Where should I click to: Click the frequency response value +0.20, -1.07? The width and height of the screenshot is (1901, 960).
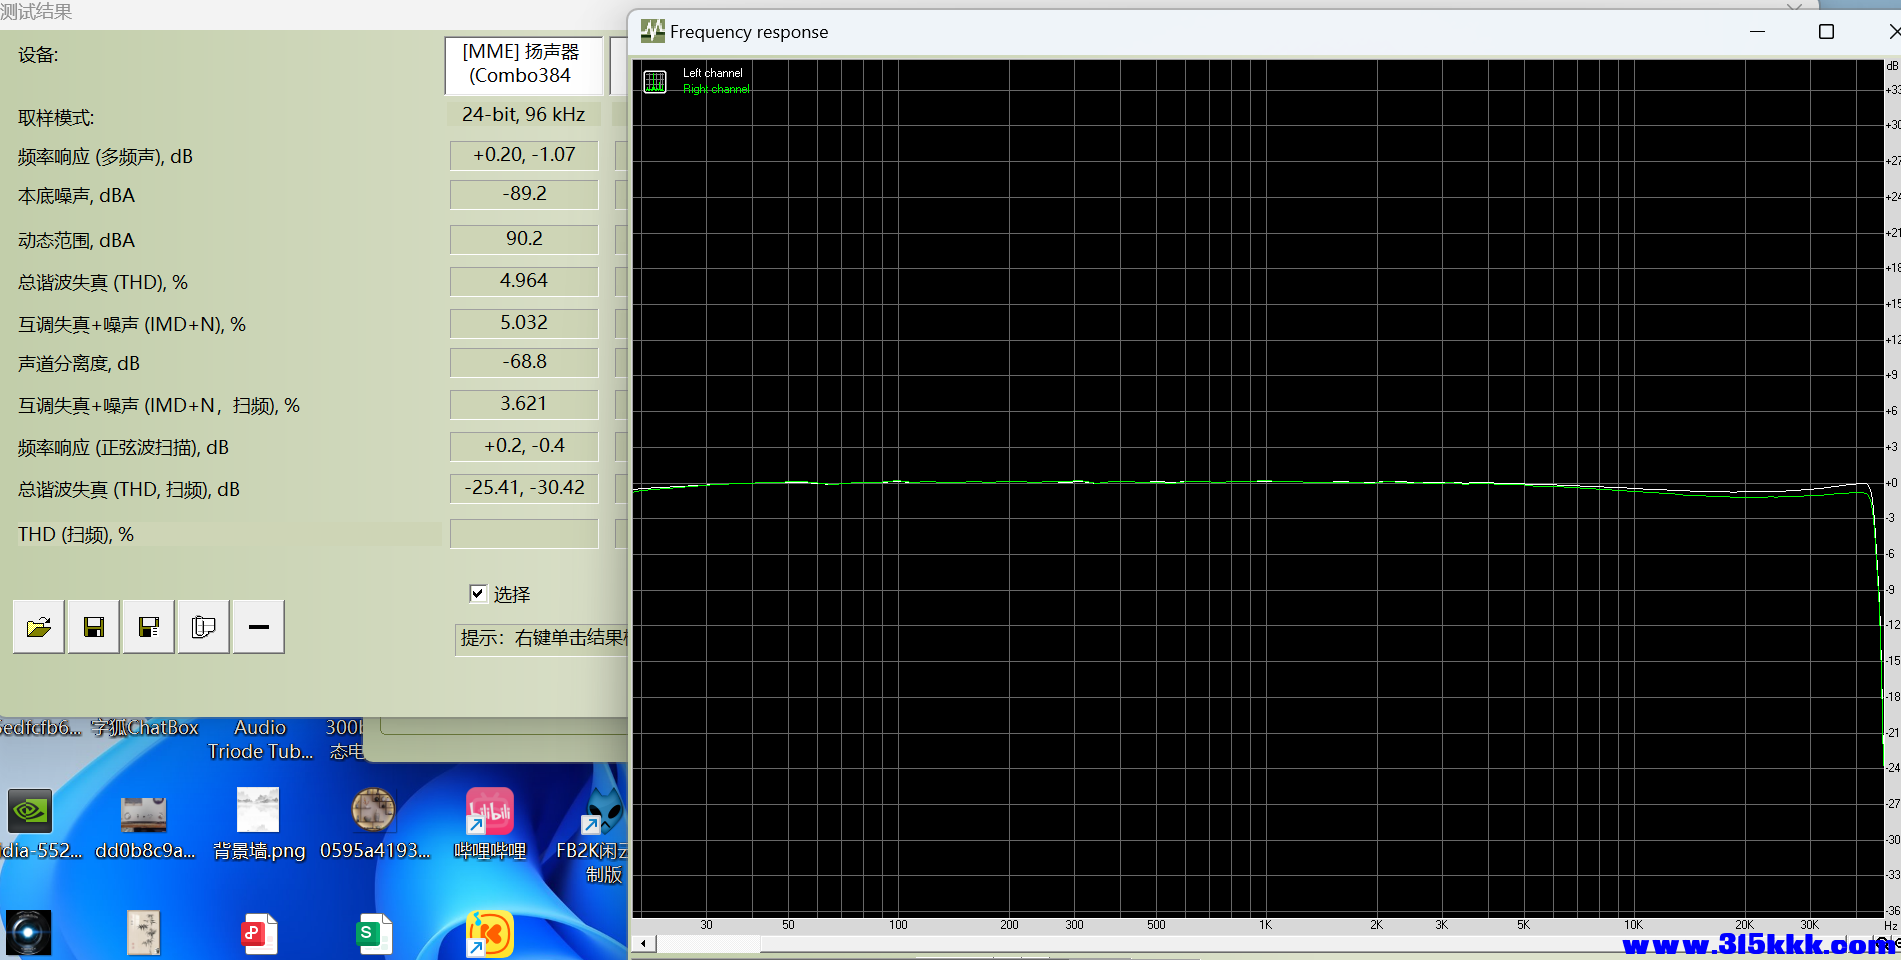524,155
